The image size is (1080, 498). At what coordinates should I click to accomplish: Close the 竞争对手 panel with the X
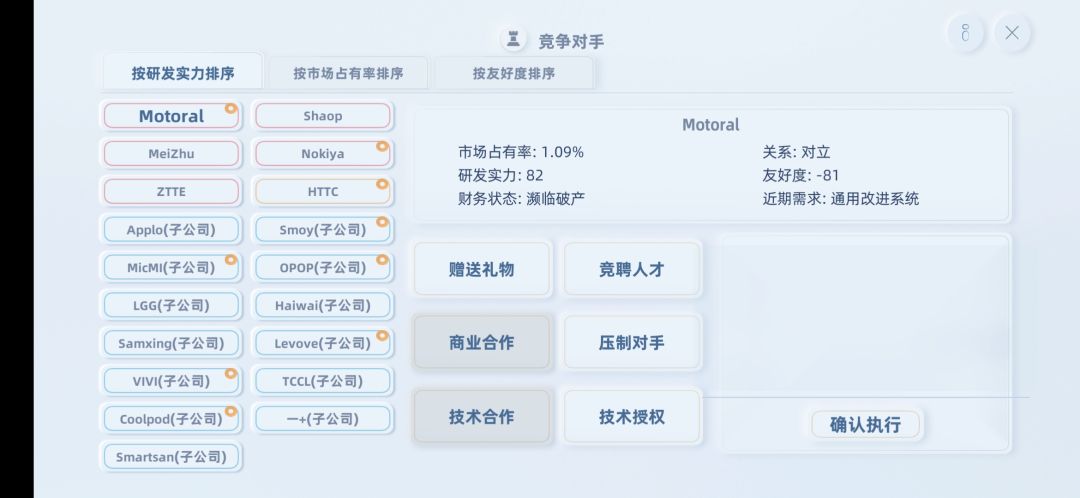[x=1012, y=33]
